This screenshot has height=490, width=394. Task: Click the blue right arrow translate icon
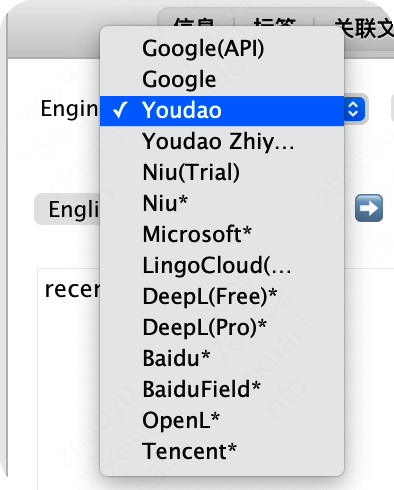(369, 208)
